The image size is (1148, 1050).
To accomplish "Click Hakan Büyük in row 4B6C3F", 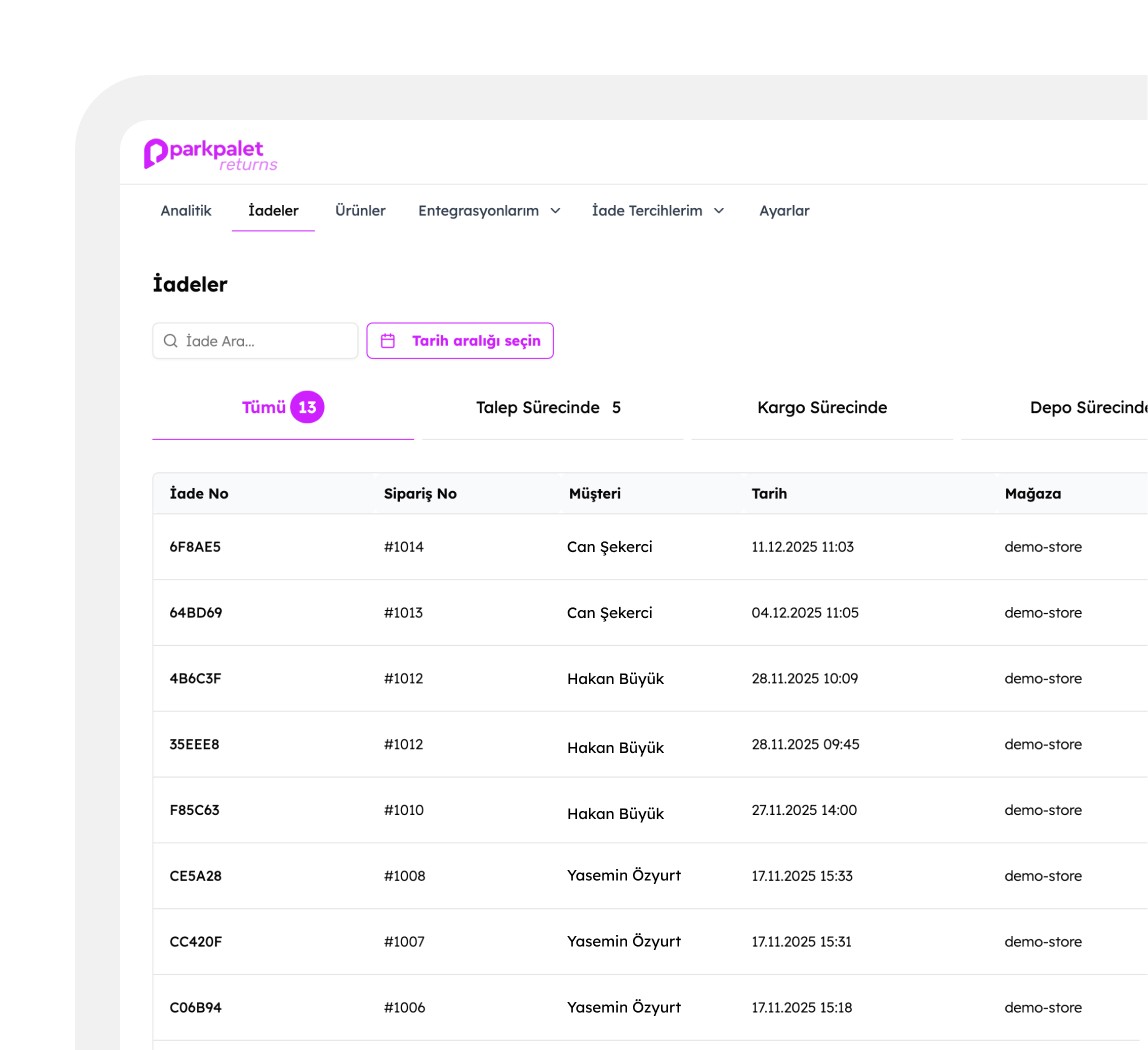I will tap(615, 679).
